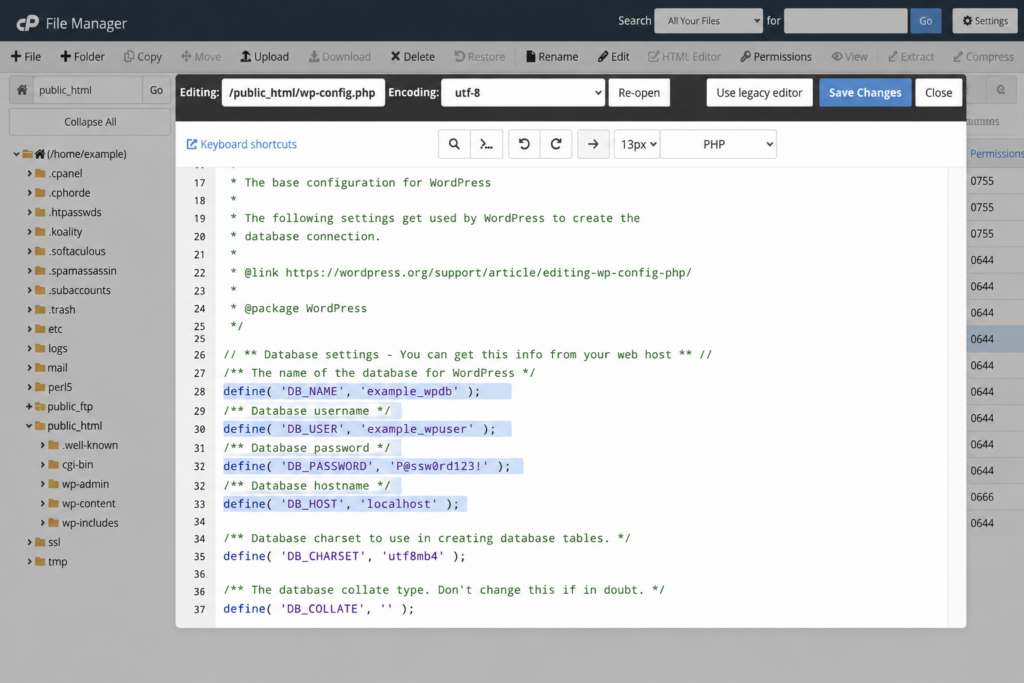Click Delete in the toolbar
This screenshot has height=683, width=1024.
point(413,57)
